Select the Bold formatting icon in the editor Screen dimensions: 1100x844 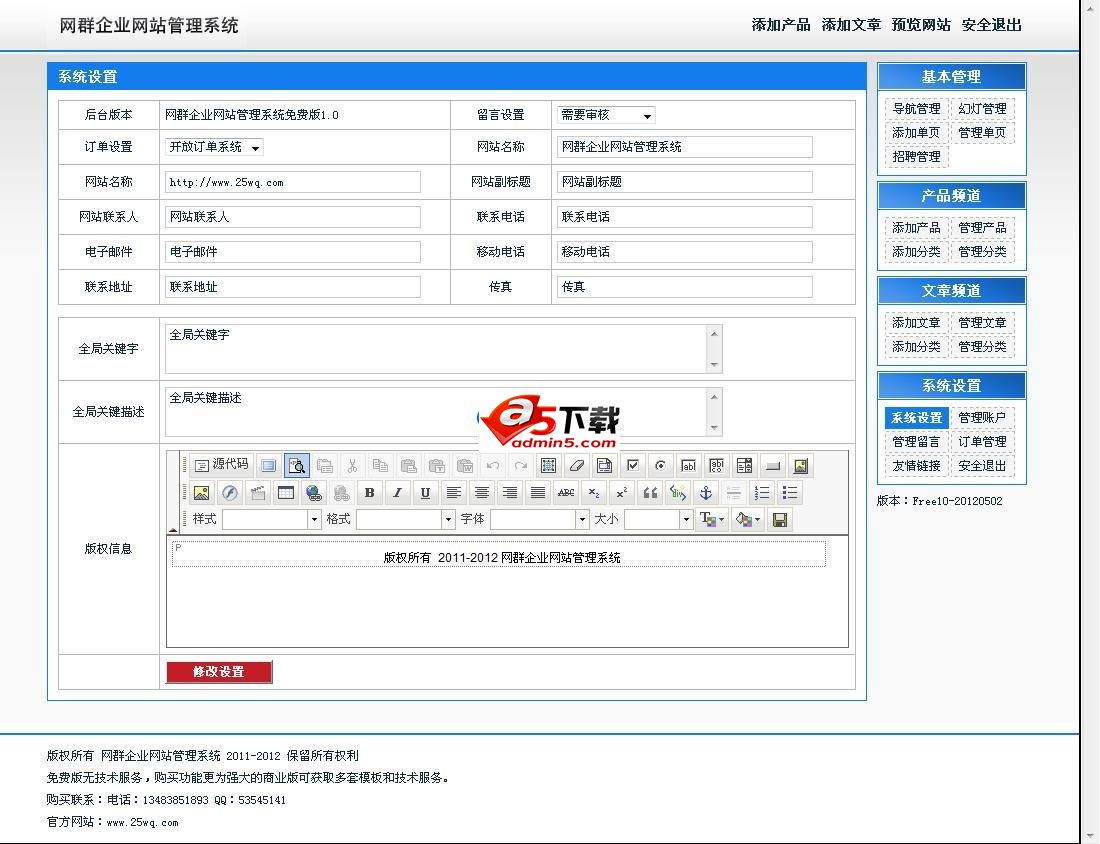369,493
